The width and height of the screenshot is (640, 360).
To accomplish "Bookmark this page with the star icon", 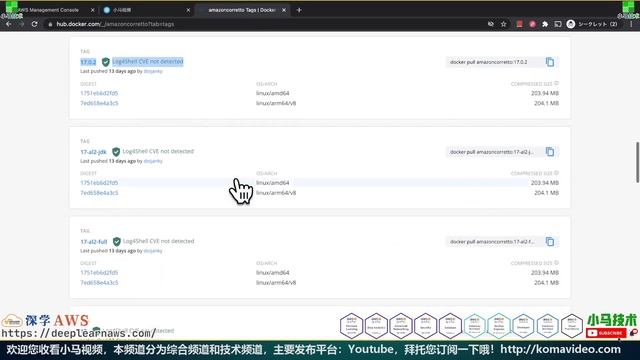I will pos(504,24).
